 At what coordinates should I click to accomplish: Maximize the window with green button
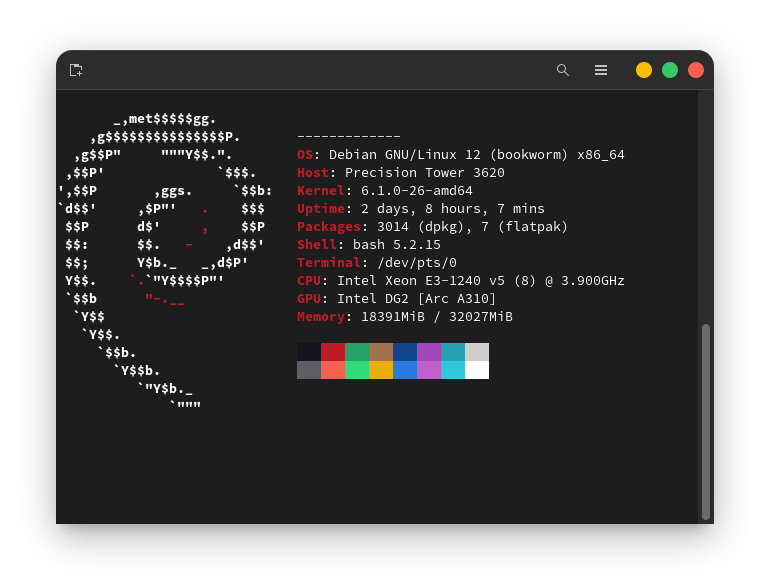pyautogui.click(x=670, y=70)
